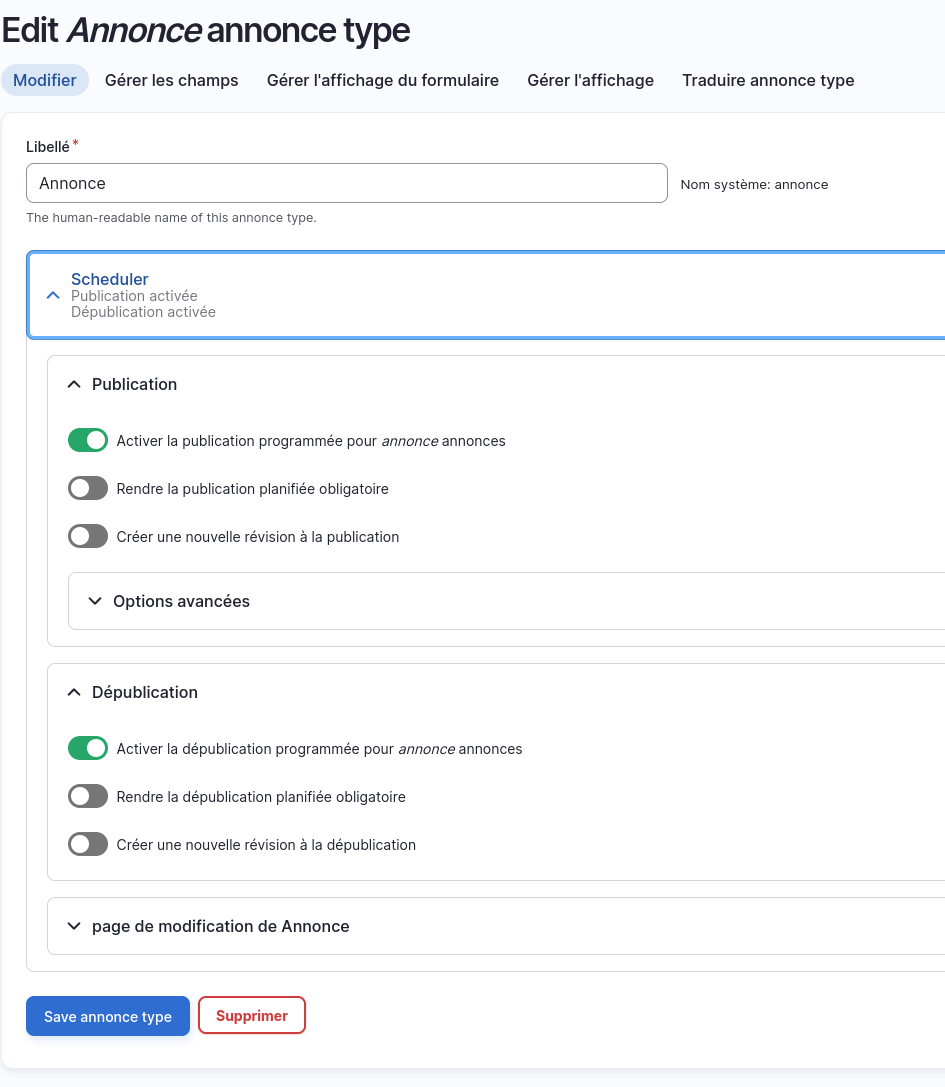Screen dimensions: 945x1087
Task: Enable 'Créer une nouvelle révision à la dépublication'
Action: point(88,844)
